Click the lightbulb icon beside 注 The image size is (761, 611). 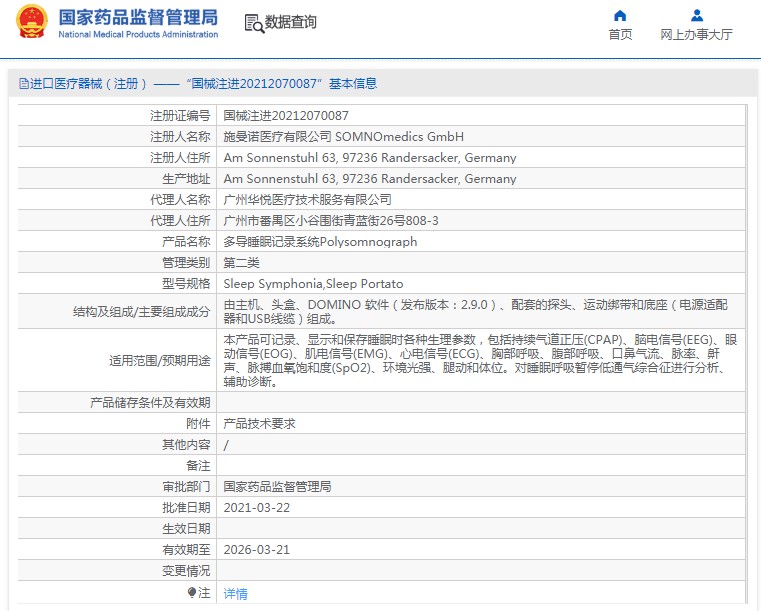pyautogui.click(x=192, y=593)
